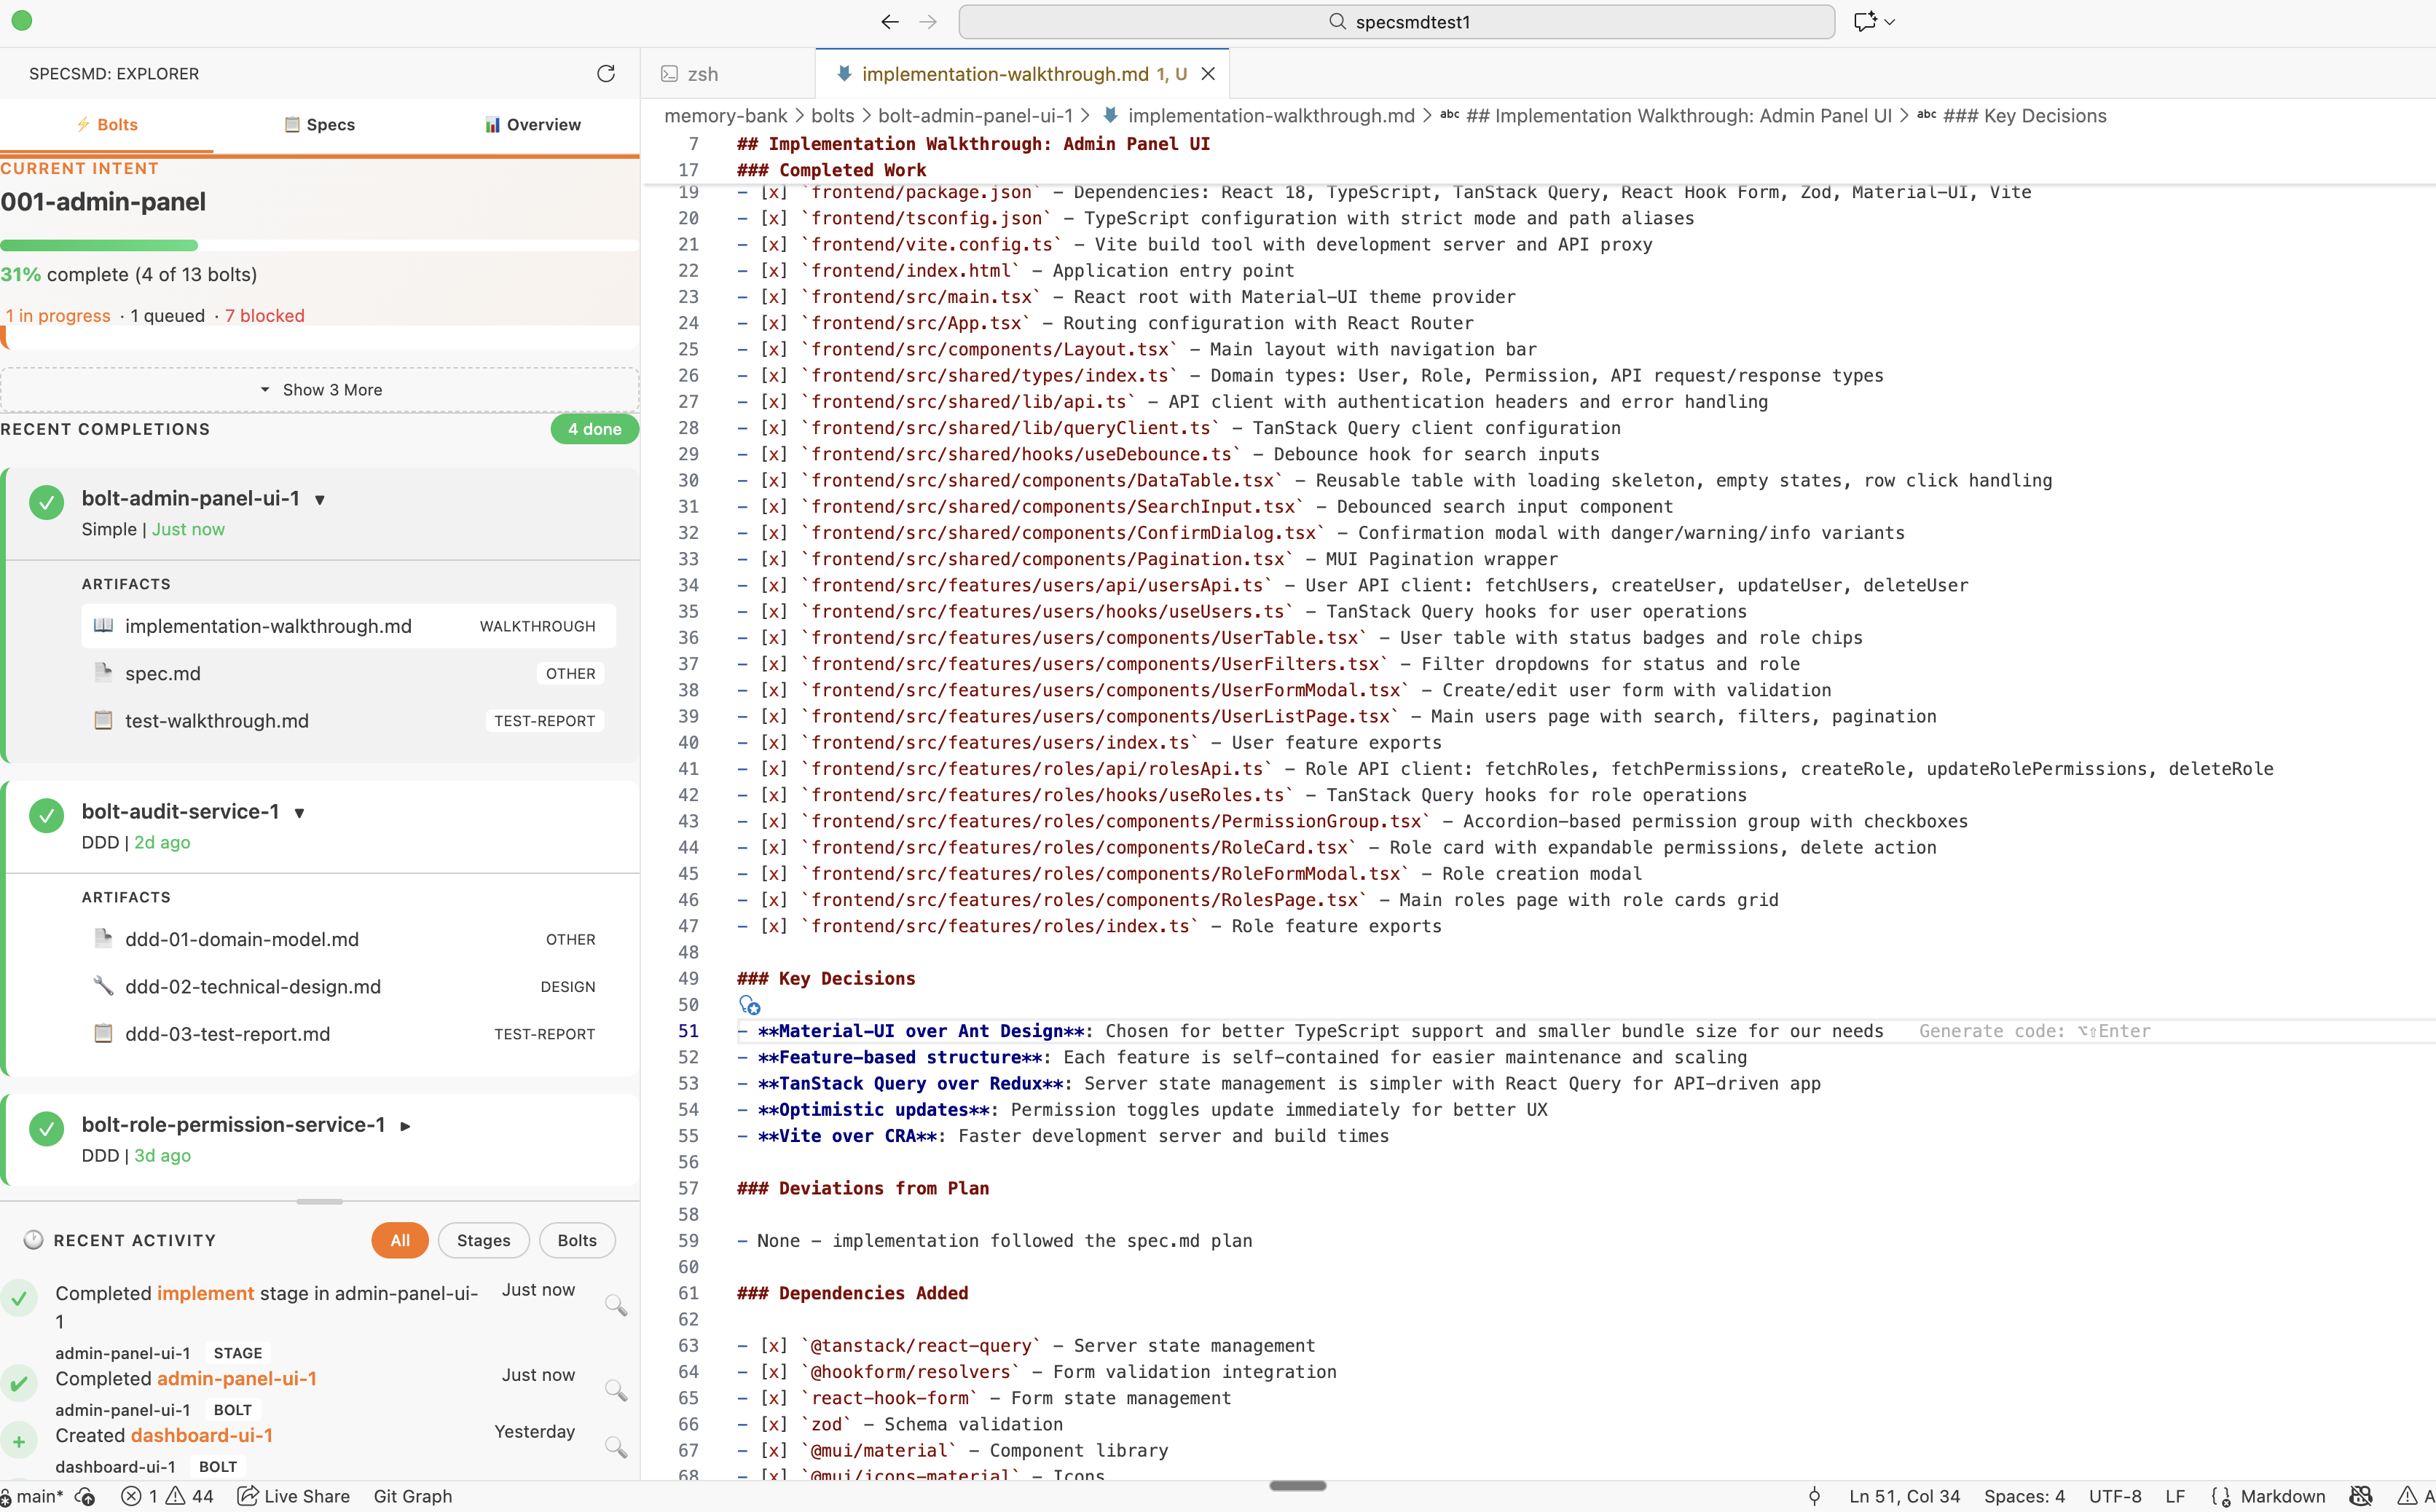Click Git Graph in status bar
Viewport: 2436px width, 1512px height.
[x=412, y=1496]
